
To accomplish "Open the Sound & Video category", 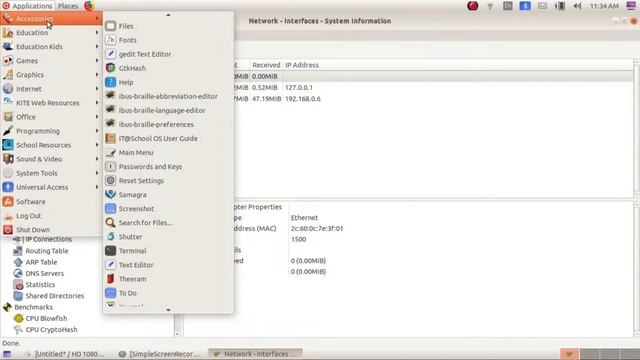I will click(51, 159).
